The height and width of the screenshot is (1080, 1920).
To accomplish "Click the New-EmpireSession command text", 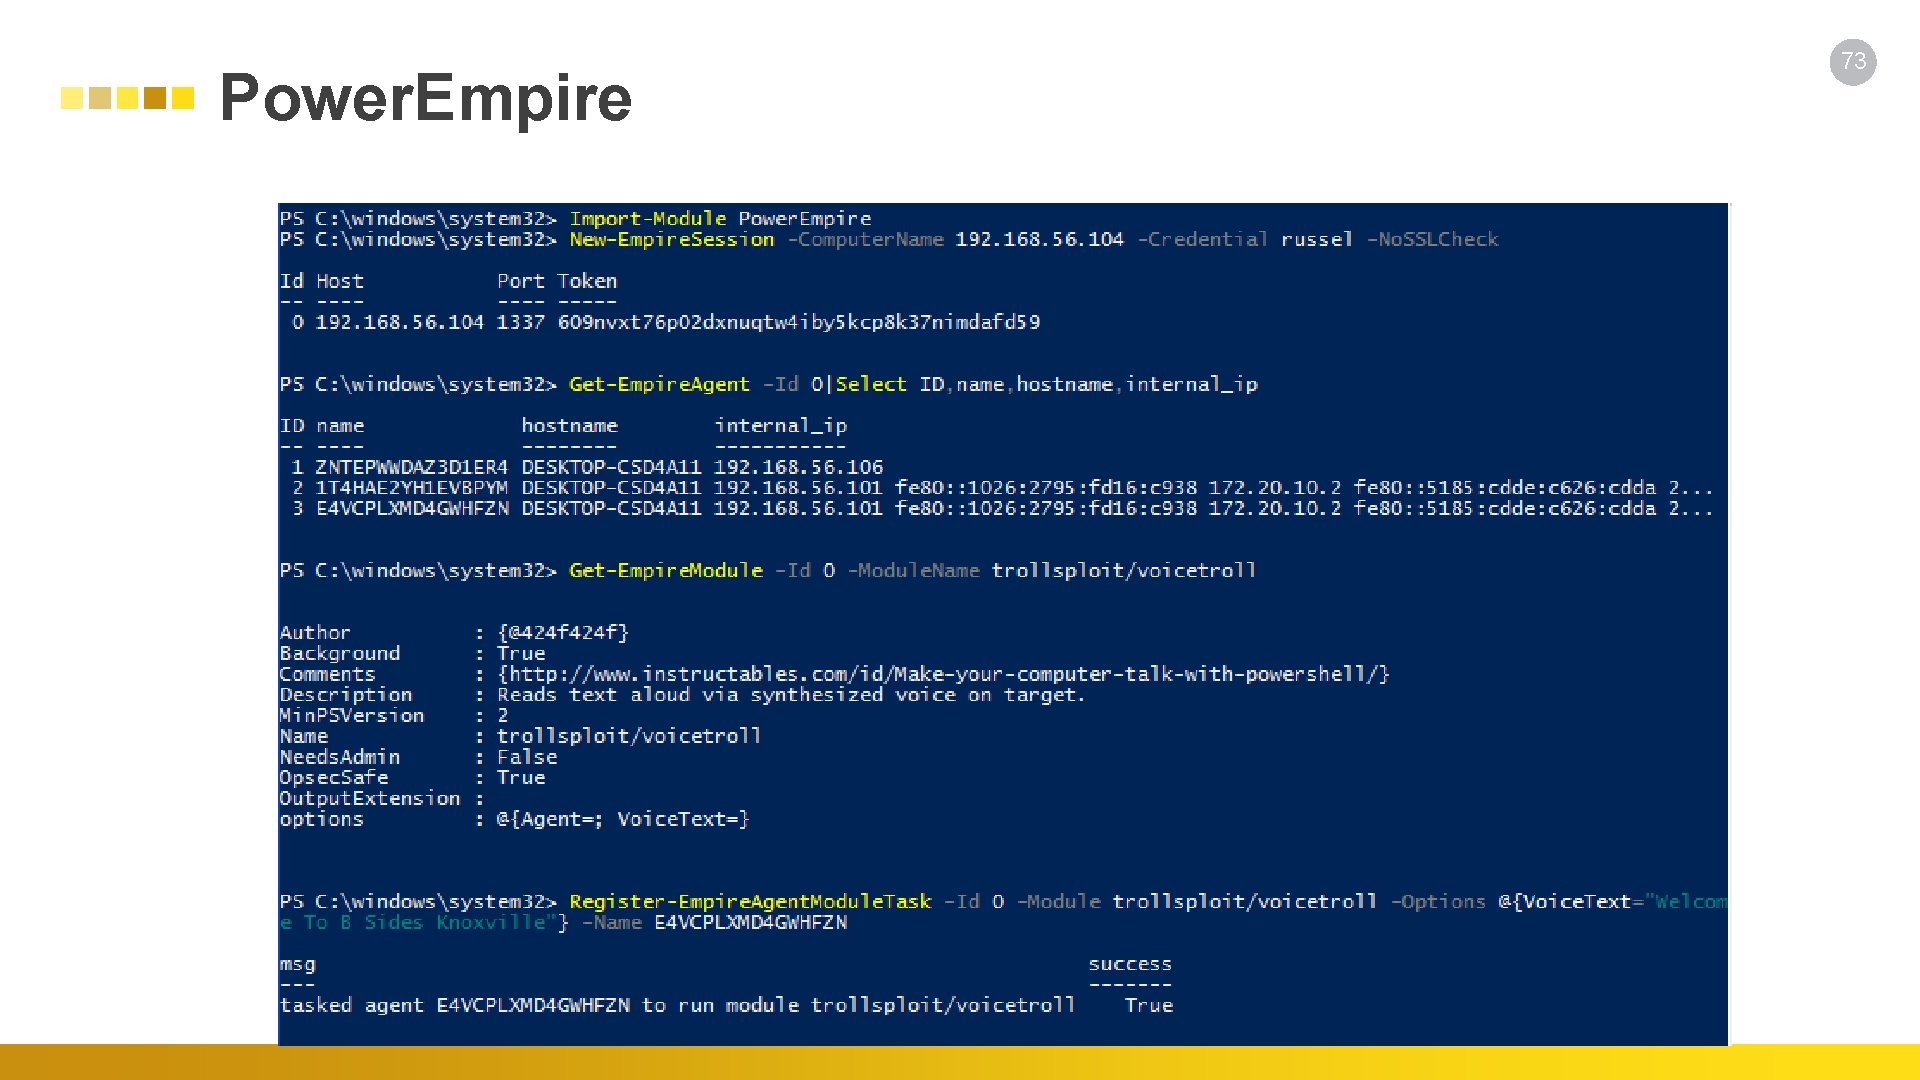I will (x=671, y=239).
